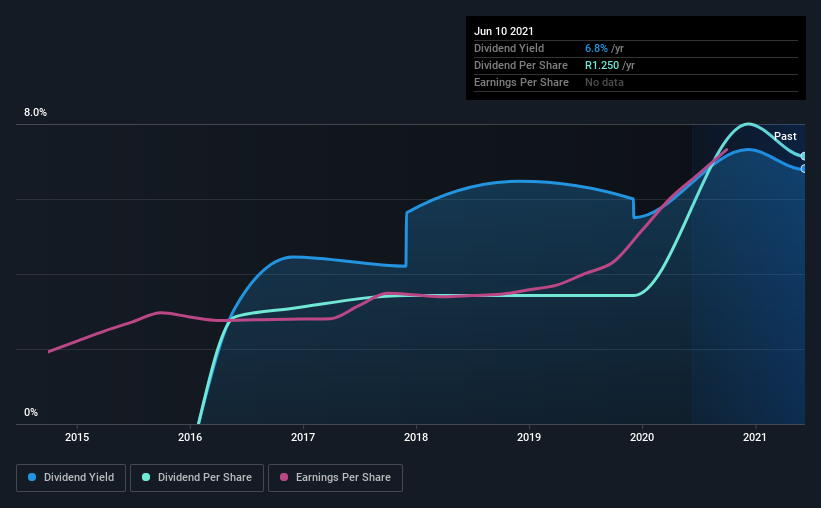Click the Jun 10 2021 tooltip date
The image size is (821, 508).
[504, 31]
